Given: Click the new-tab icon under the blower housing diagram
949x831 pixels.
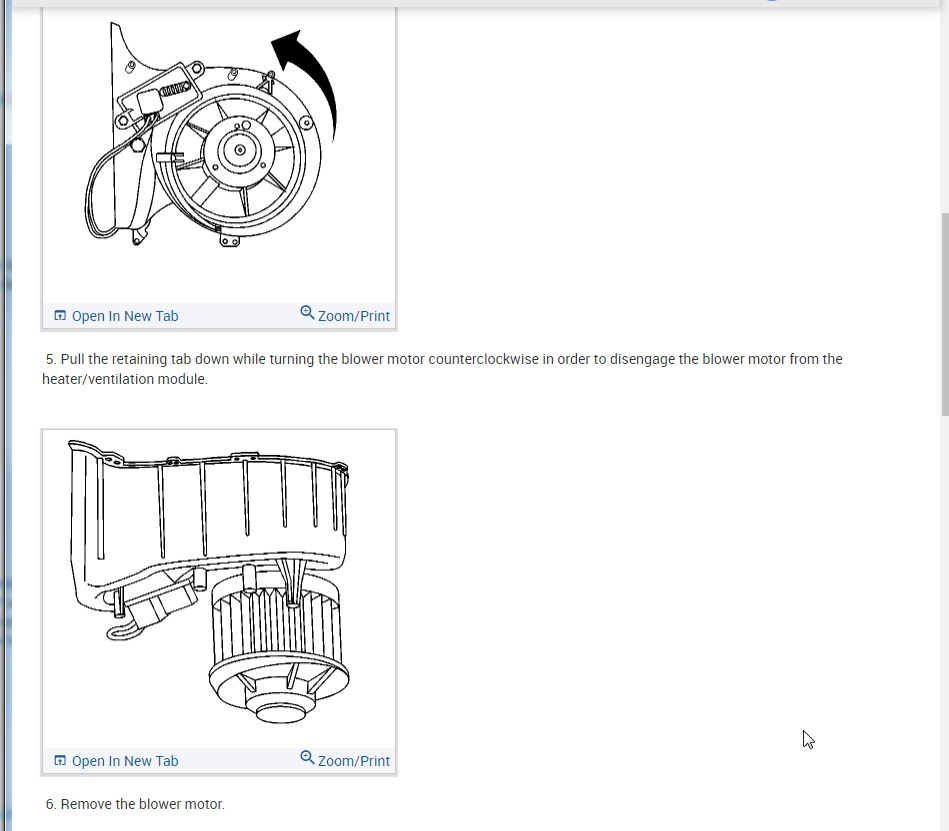Looking at the screenshot, I should click(60, 761).
